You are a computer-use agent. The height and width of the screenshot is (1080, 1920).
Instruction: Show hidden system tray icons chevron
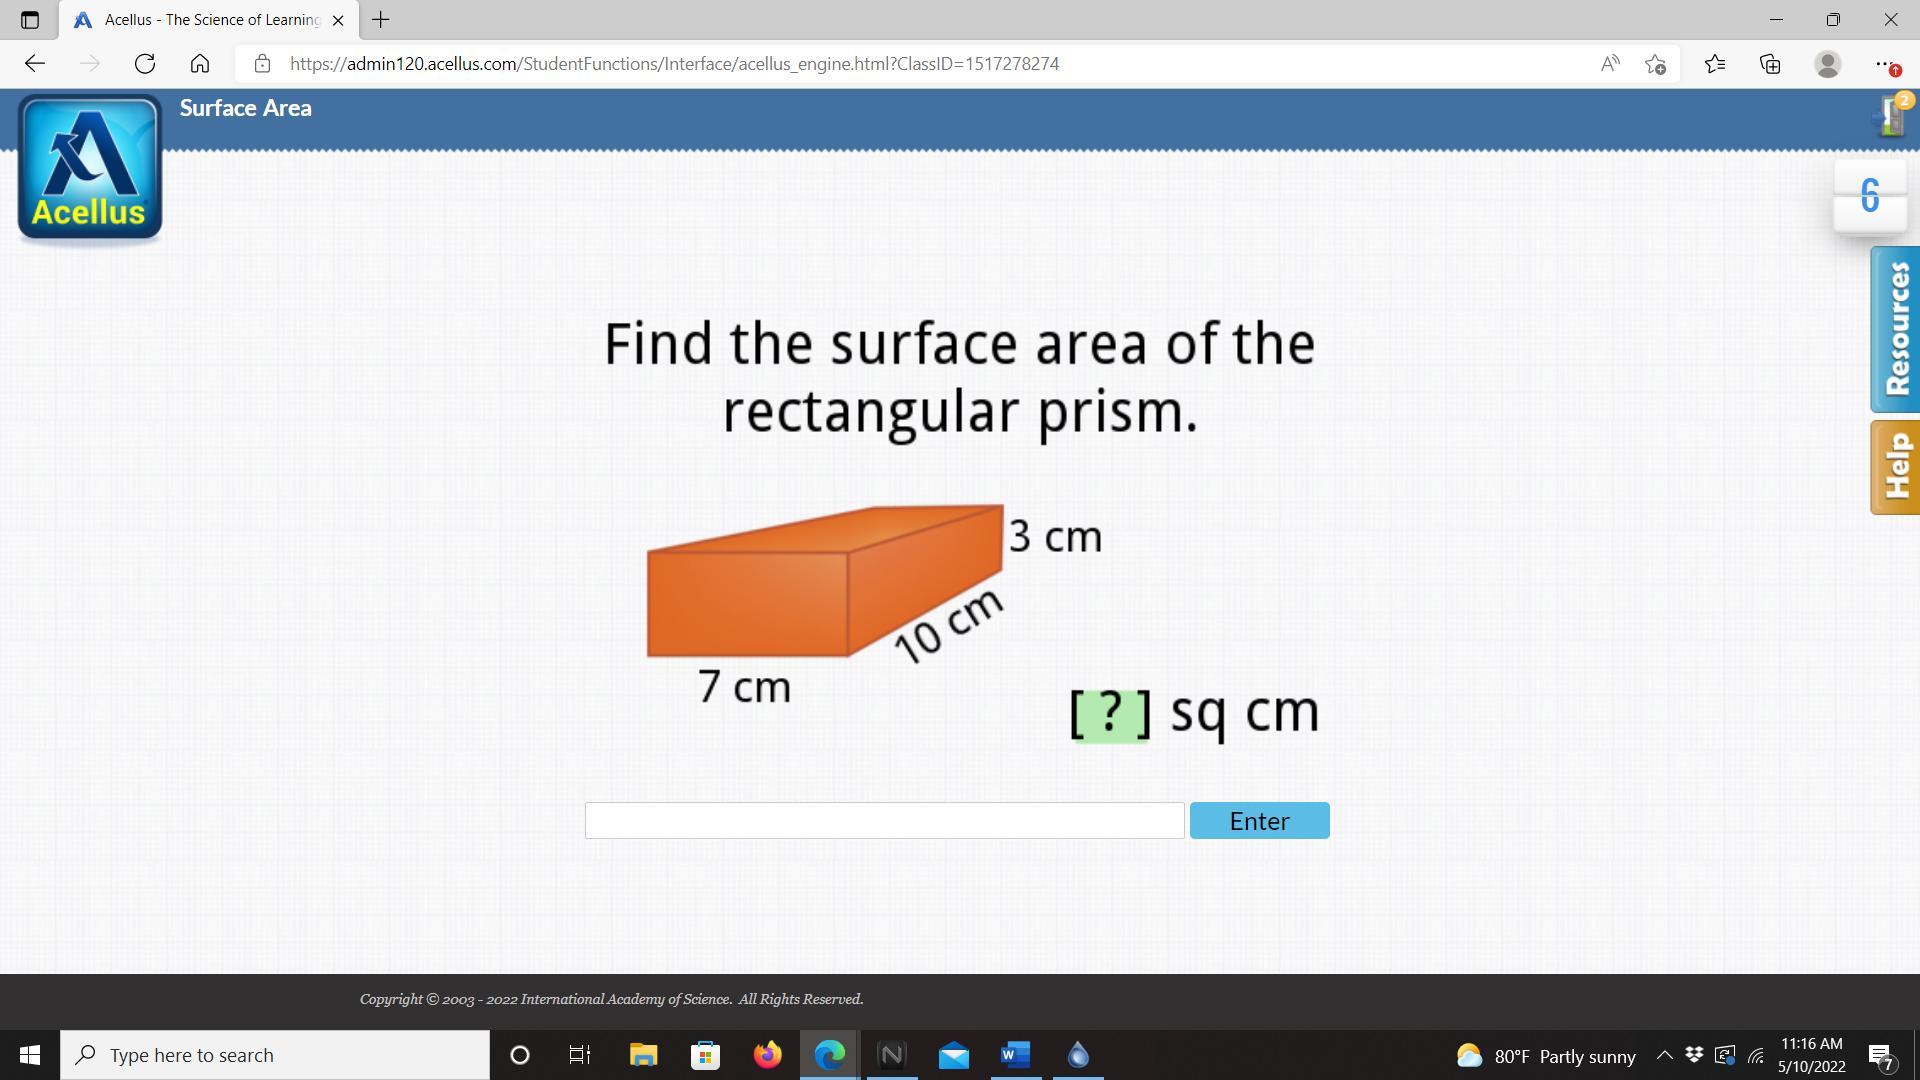coord(1664,1055)
